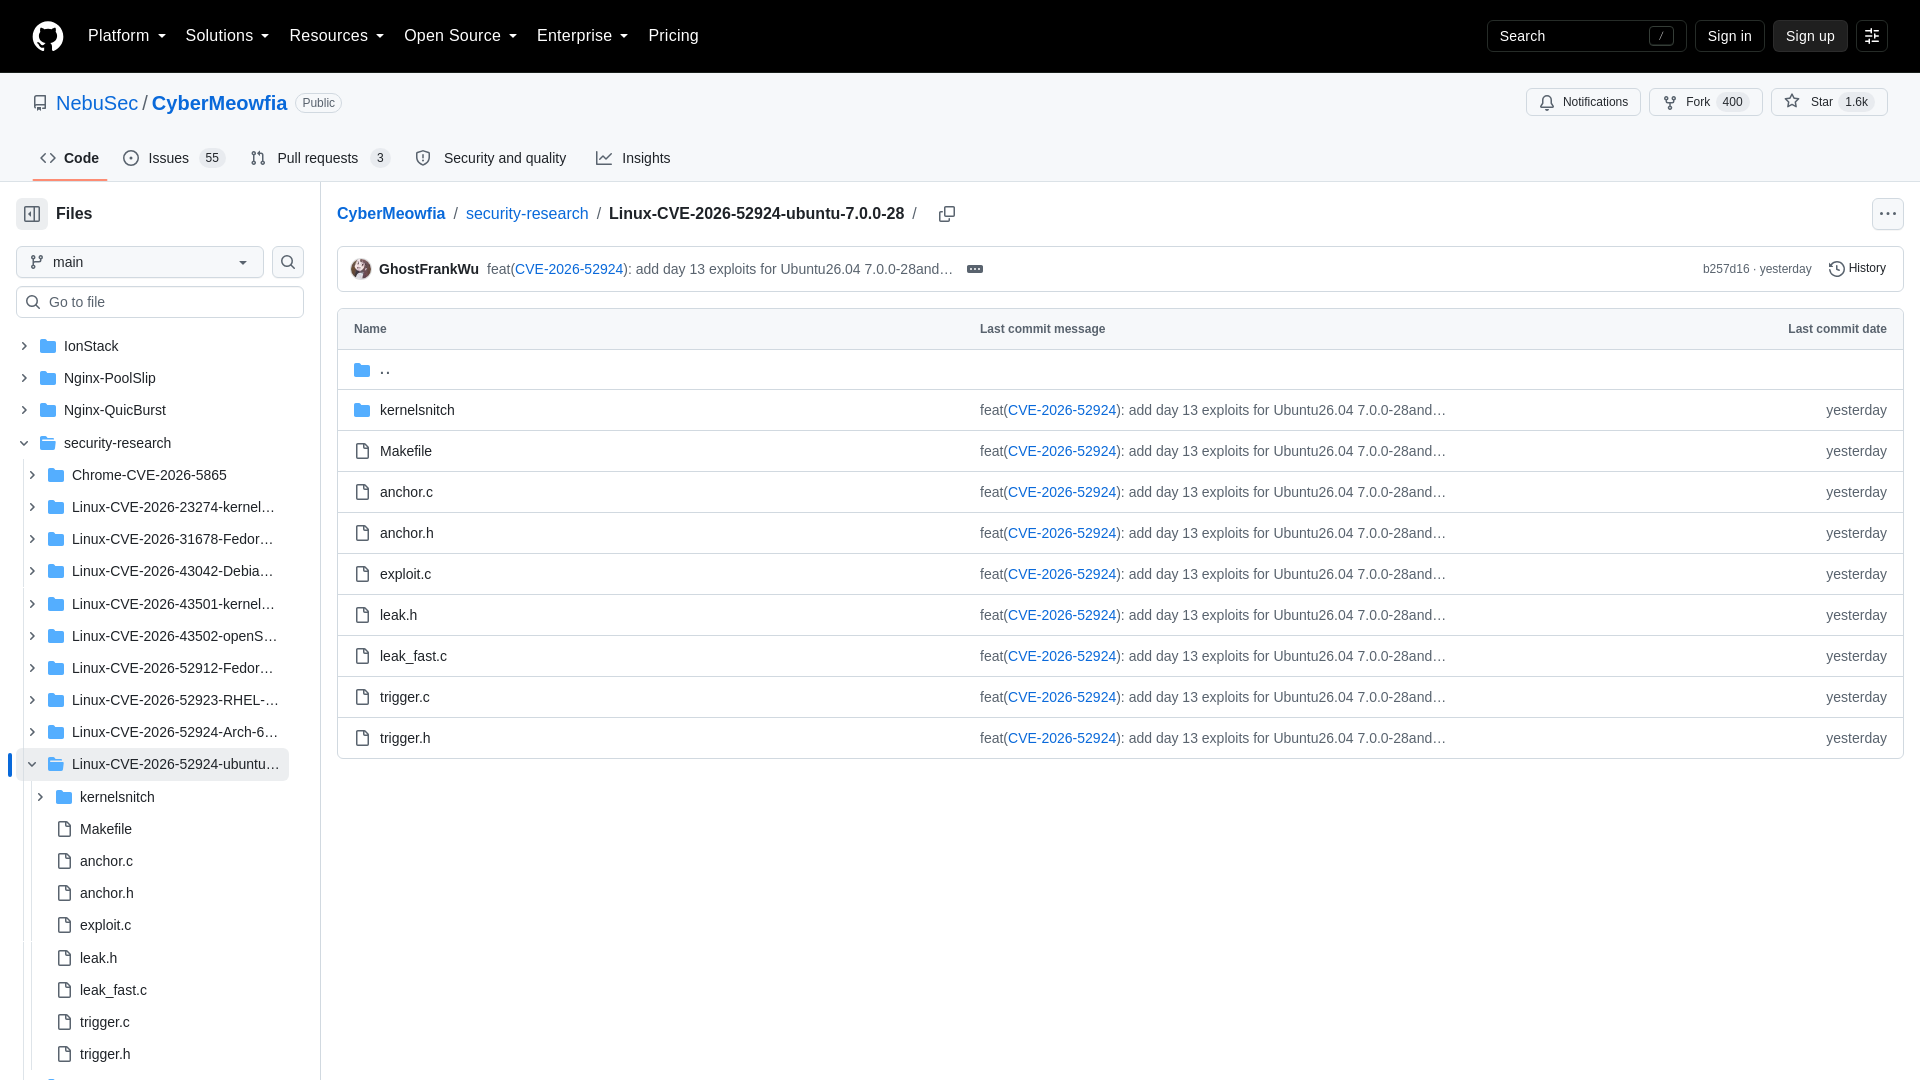Click the Go to file input
This screenshot has width=1920, height=1080.
[x=160, y=302]
